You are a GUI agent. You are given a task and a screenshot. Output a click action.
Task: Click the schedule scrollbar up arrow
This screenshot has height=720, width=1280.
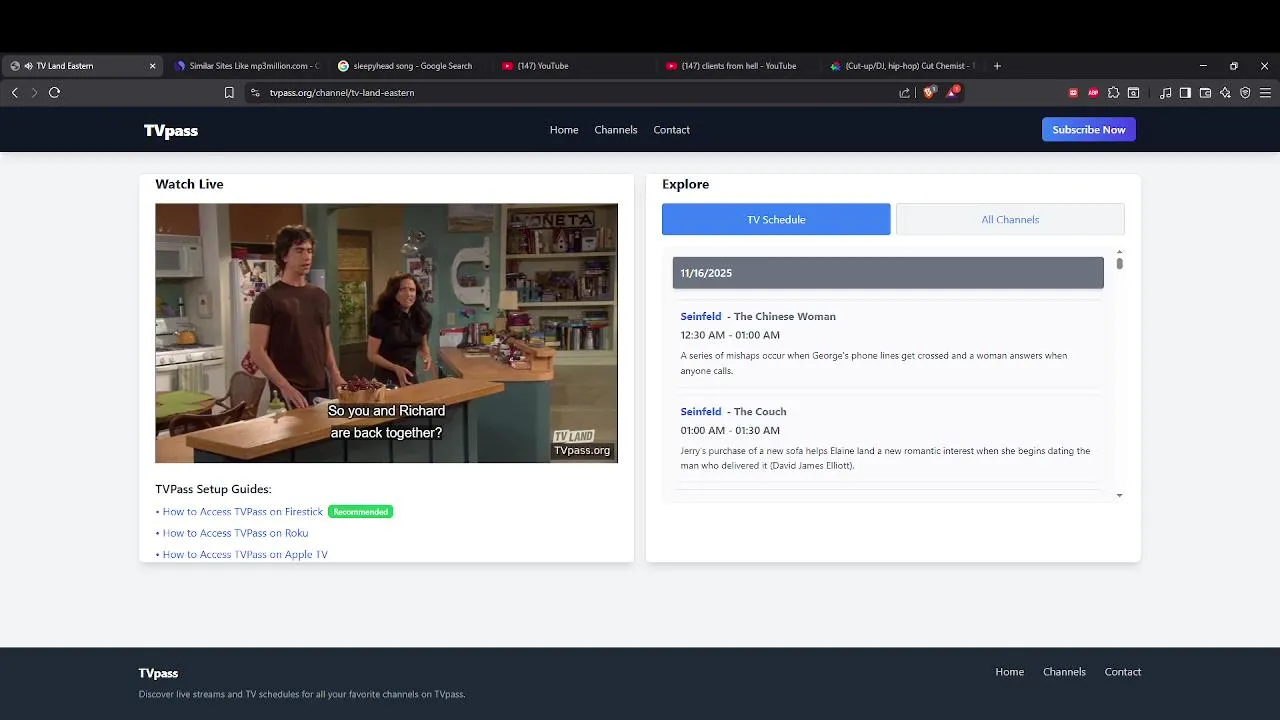pos(1119,252)
